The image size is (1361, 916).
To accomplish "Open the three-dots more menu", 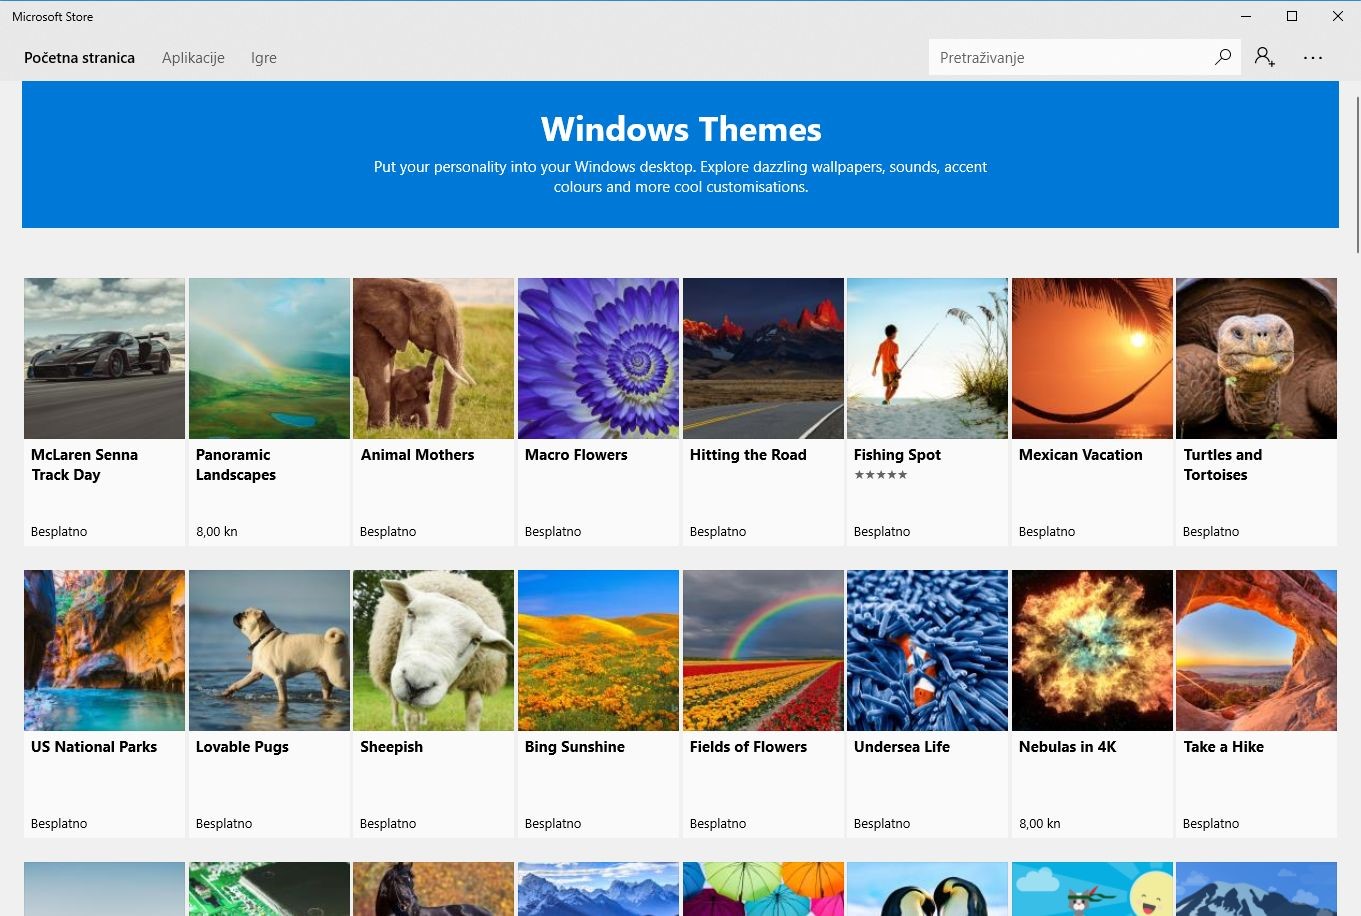I will pos(1313,57).
